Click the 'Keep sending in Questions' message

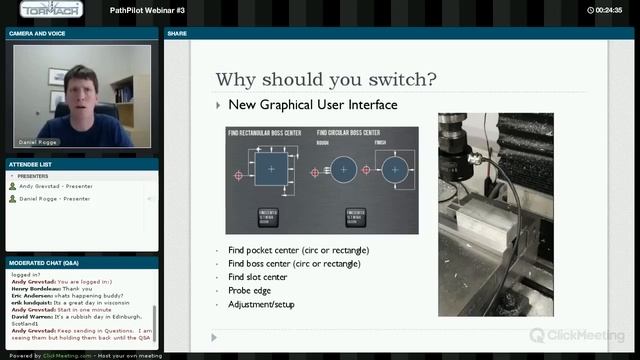point(82,334)
